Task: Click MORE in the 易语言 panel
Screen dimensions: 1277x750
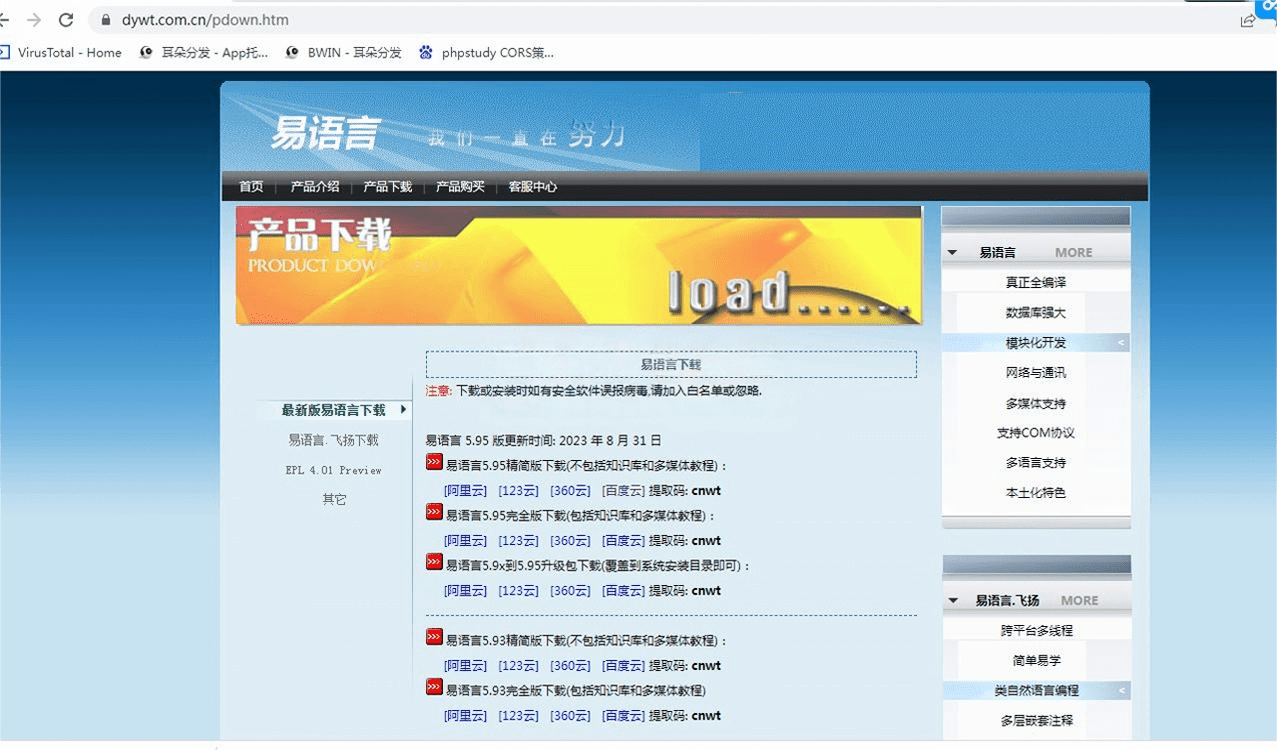Action: (1074, 253)
